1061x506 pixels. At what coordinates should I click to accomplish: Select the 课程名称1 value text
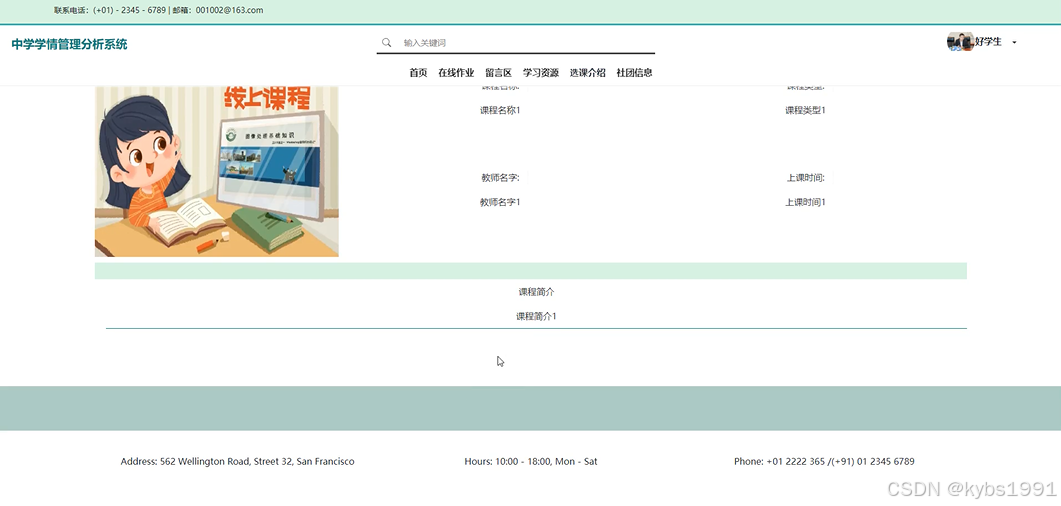(500, 110)
